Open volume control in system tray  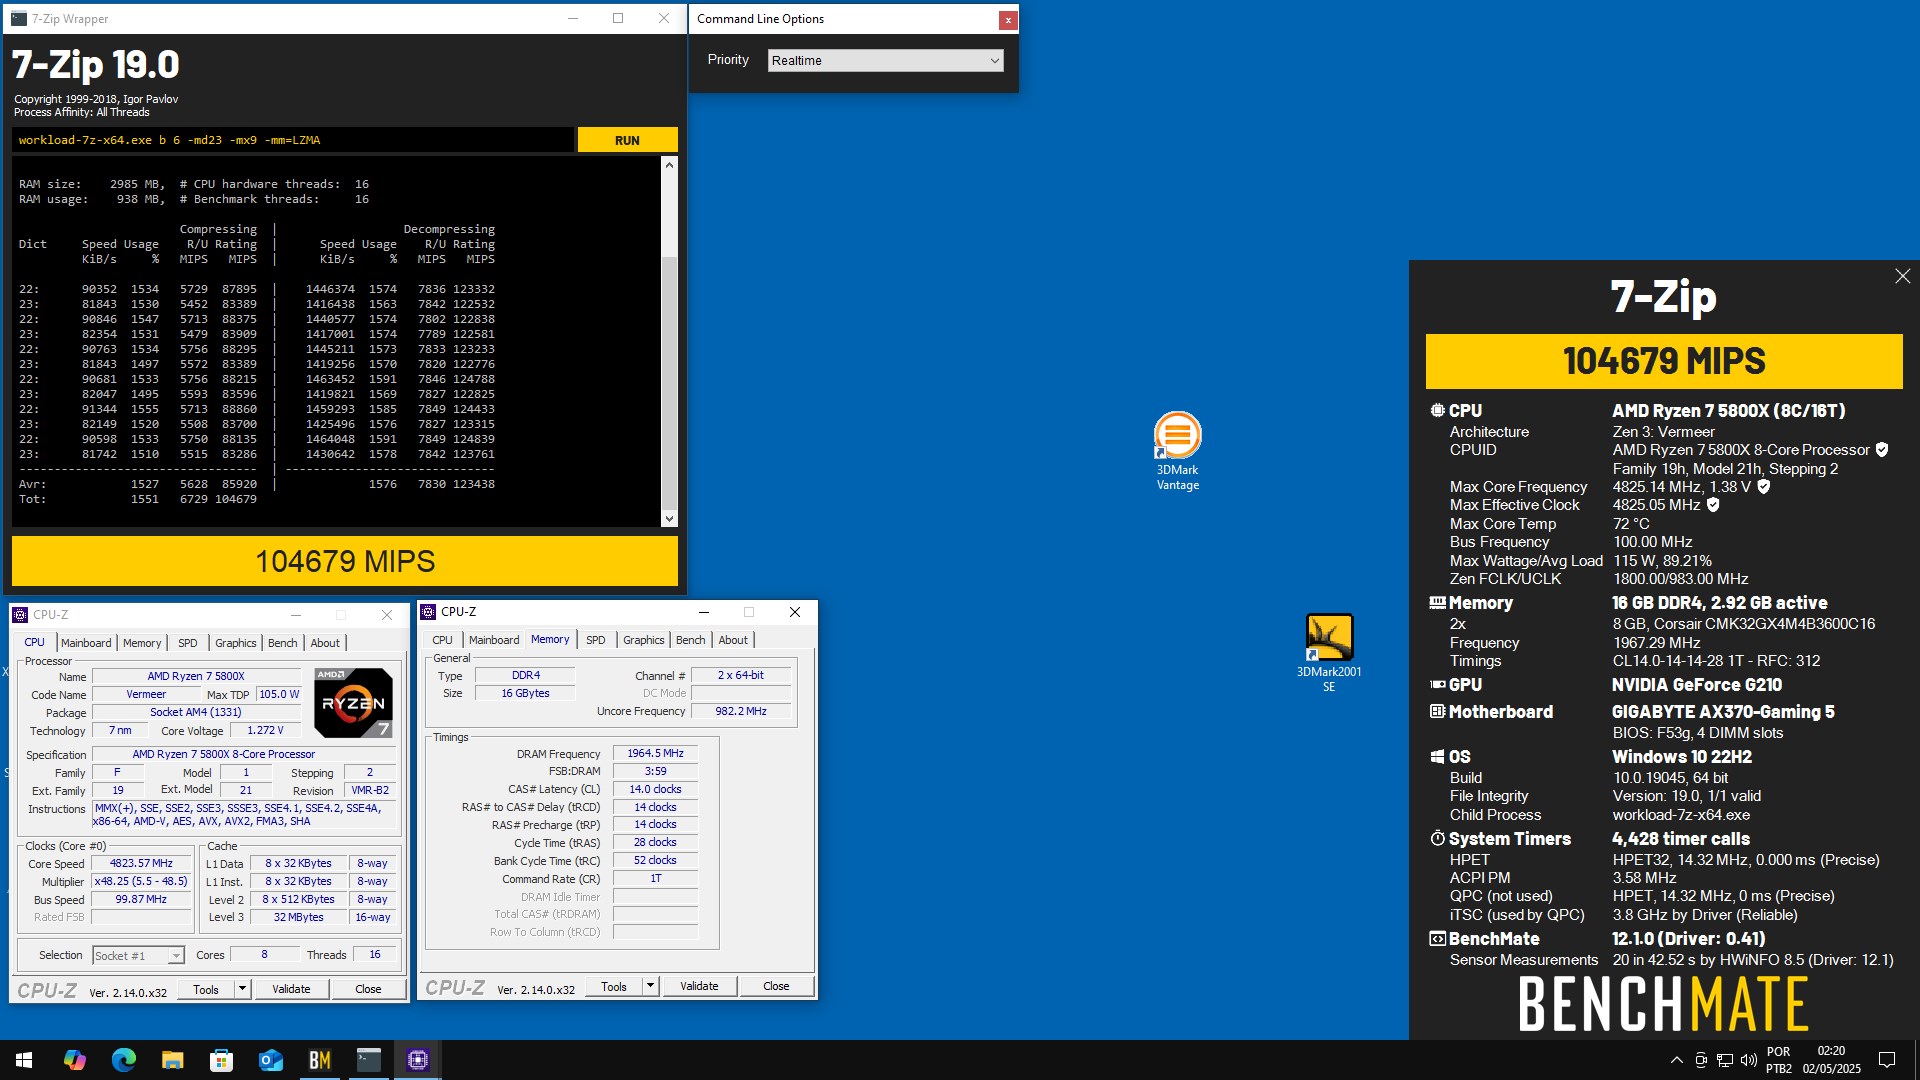click(1748, 1060)
